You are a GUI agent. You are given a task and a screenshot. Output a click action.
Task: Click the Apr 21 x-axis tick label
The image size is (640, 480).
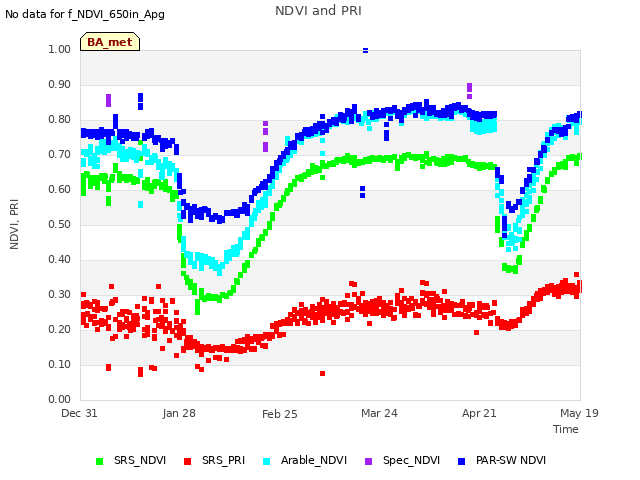[479, 413]
